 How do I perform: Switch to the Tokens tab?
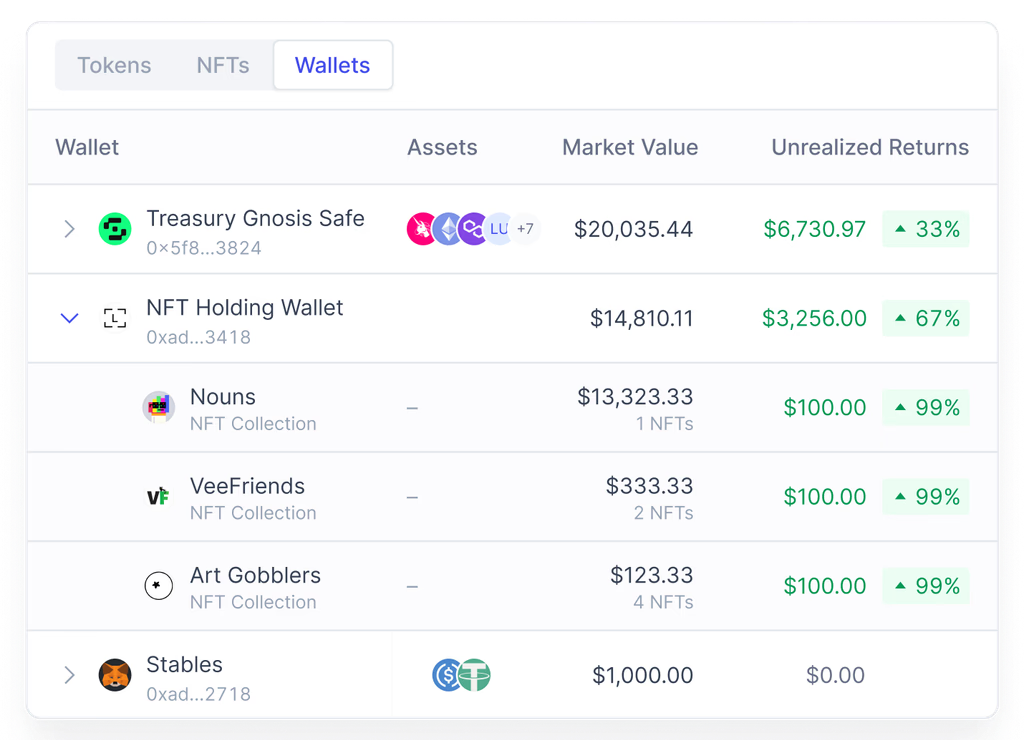point(114,65)
